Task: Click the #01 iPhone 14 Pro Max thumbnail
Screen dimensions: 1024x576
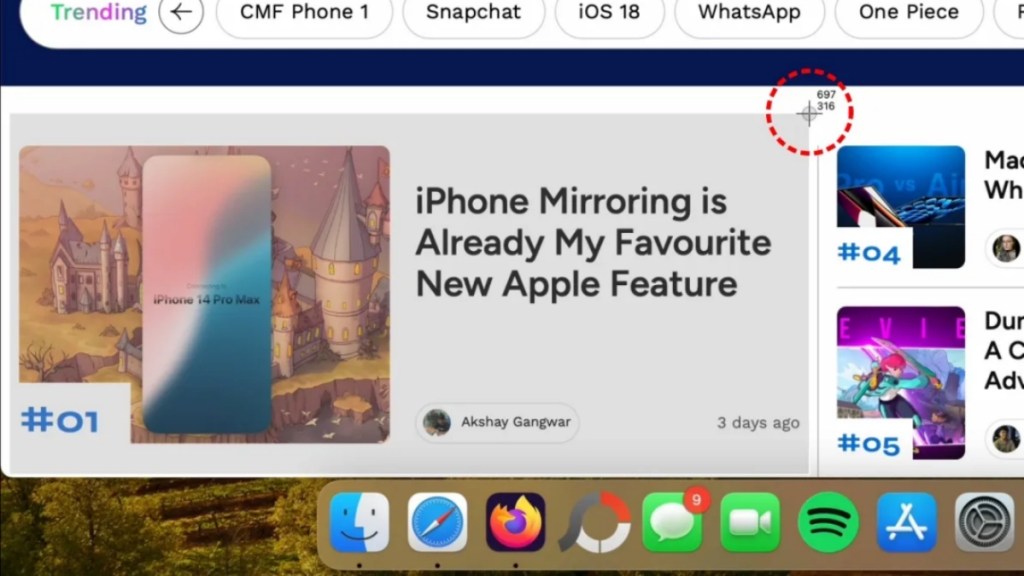Action: (x=205, y=294)
